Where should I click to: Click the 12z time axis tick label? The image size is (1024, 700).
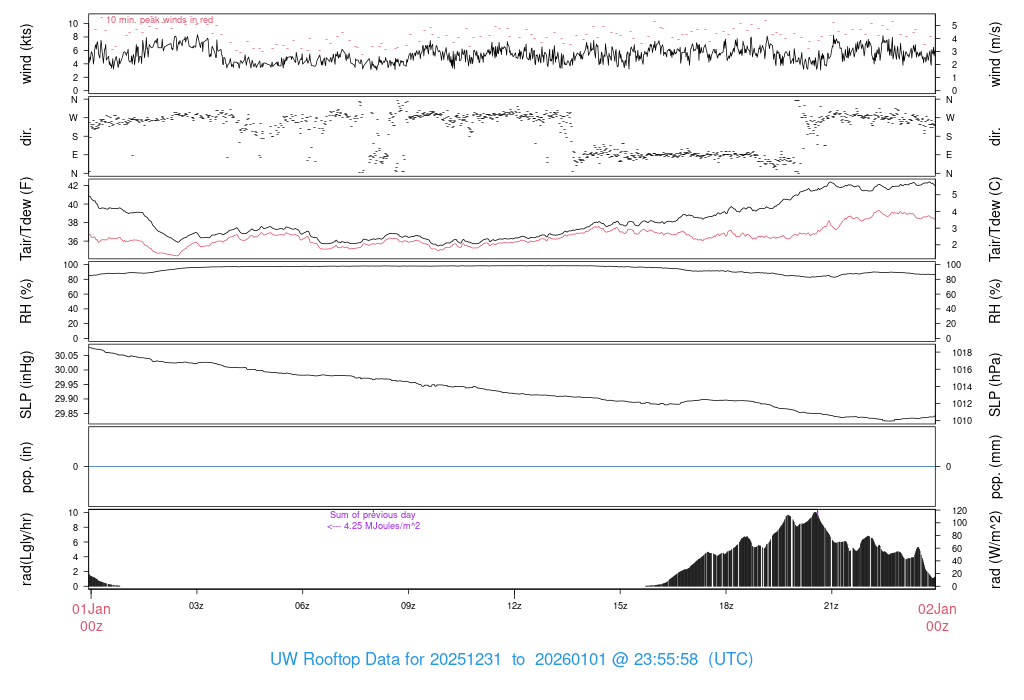(x=514, y=606)
